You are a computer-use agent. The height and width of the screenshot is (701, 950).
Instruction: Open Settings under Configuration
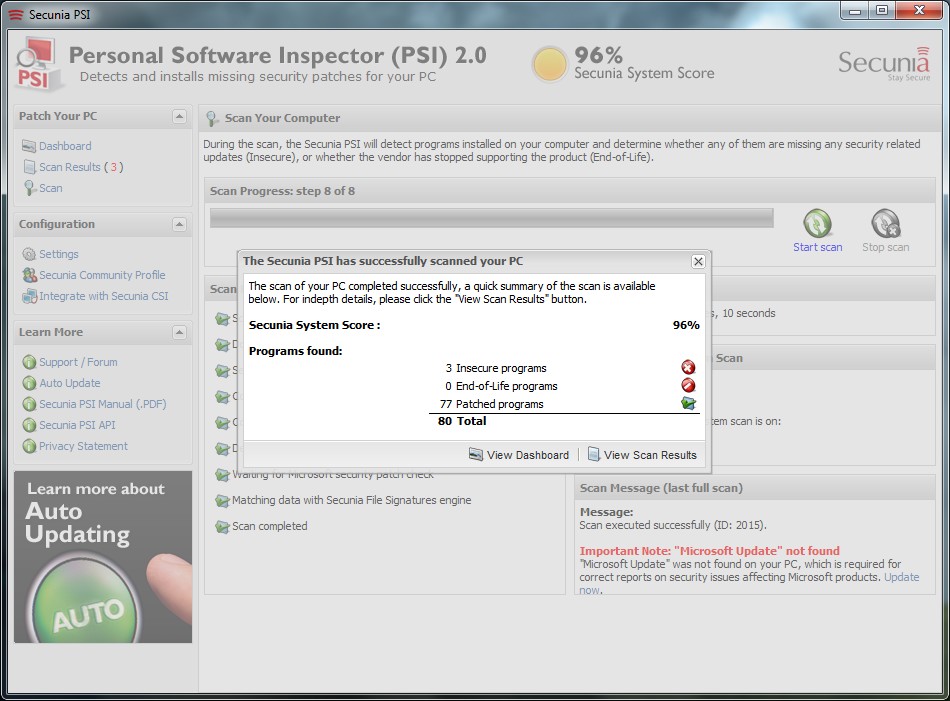tap(59, 254)
